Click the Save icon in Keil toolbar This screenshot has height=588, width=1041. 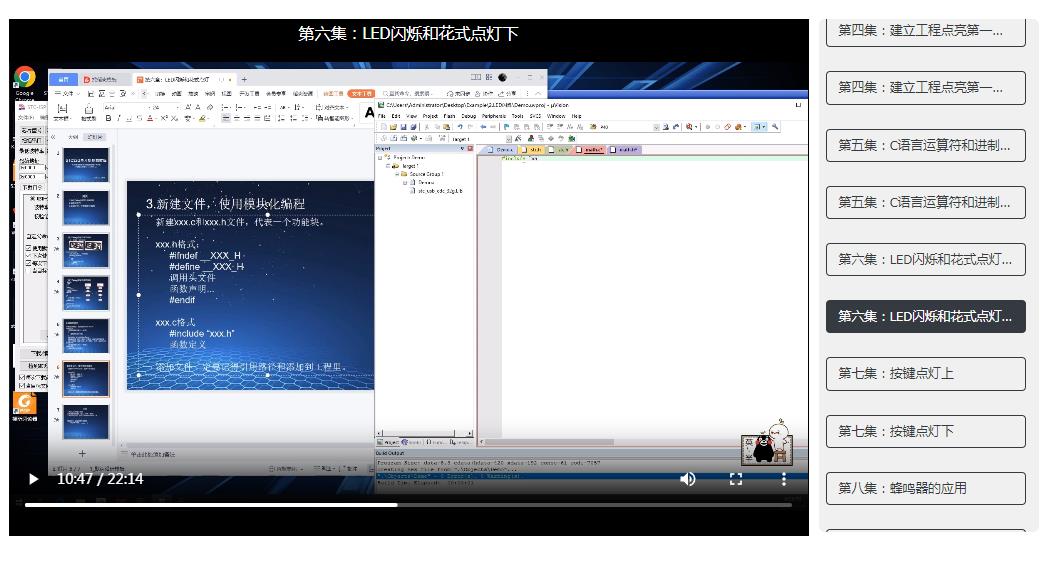tap(403, 127)
